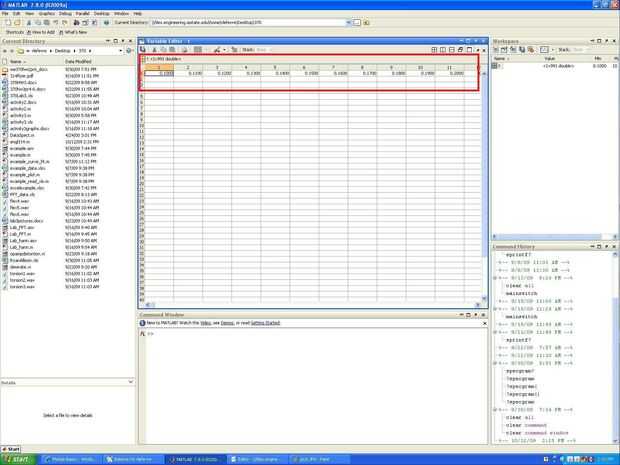Screen dimensions: 620x465
Task: Click first icon in Variable Editor toolbar
Action: (x=143, y=49)
